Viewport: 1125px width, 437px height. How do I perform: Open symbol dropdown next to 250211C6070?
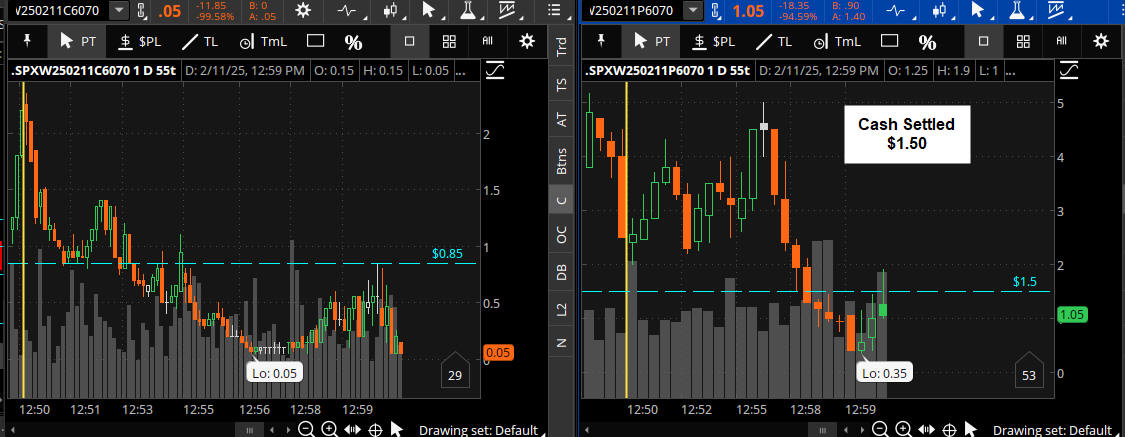pos(119,11)
